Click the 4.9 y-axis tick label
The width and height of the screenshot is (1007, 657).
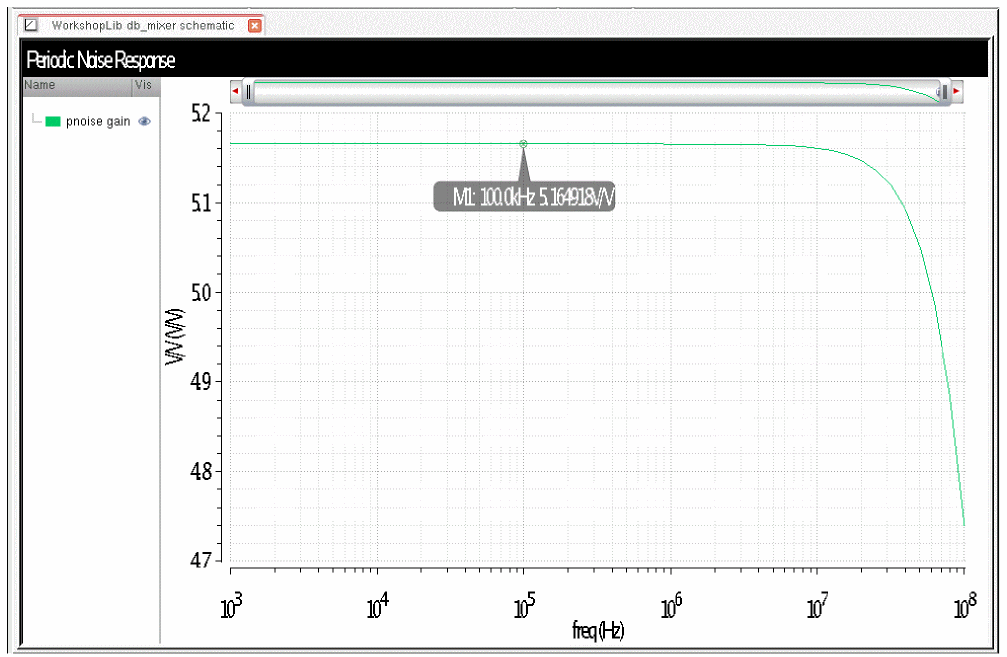tap(200, 381)
